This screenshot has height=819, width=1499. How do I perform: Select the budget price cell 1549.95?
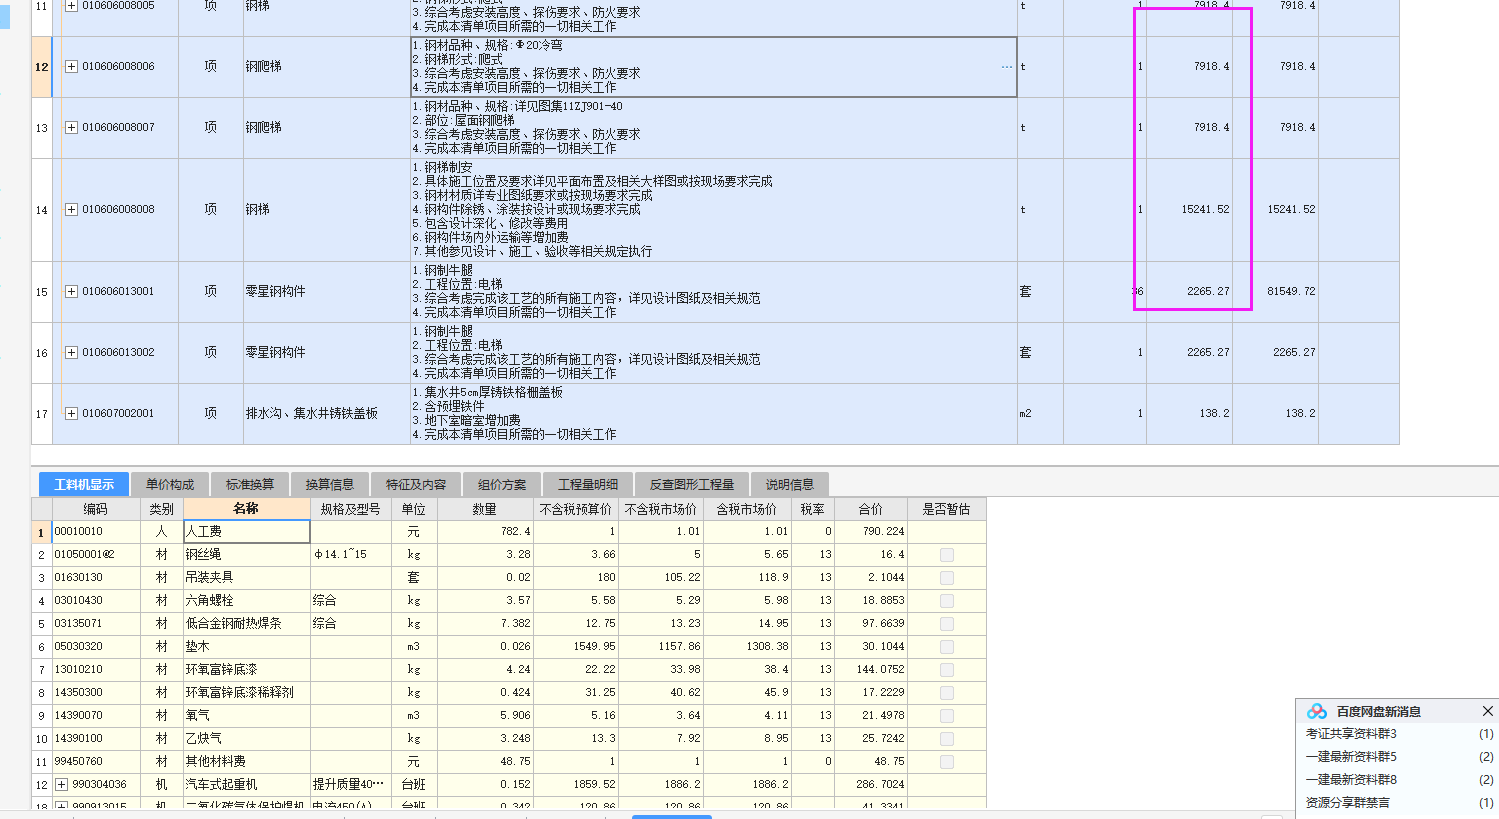click(x=575, y=647)
